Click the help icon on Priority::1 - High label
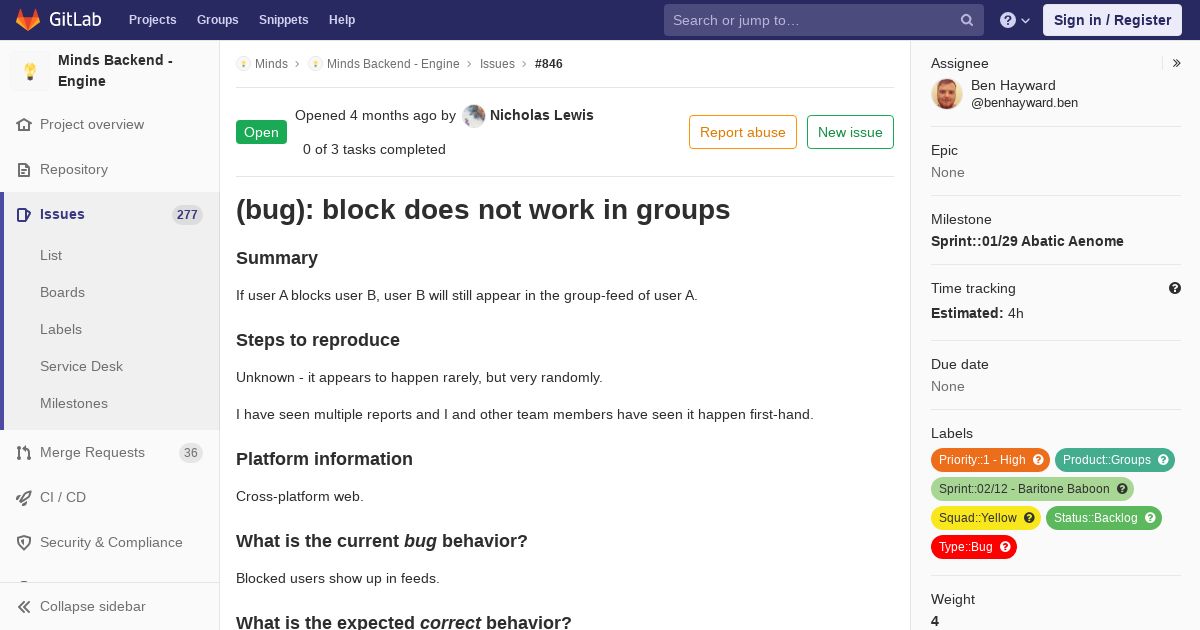Viewport: 1200px width, 630px height. tap(1038, 460)
